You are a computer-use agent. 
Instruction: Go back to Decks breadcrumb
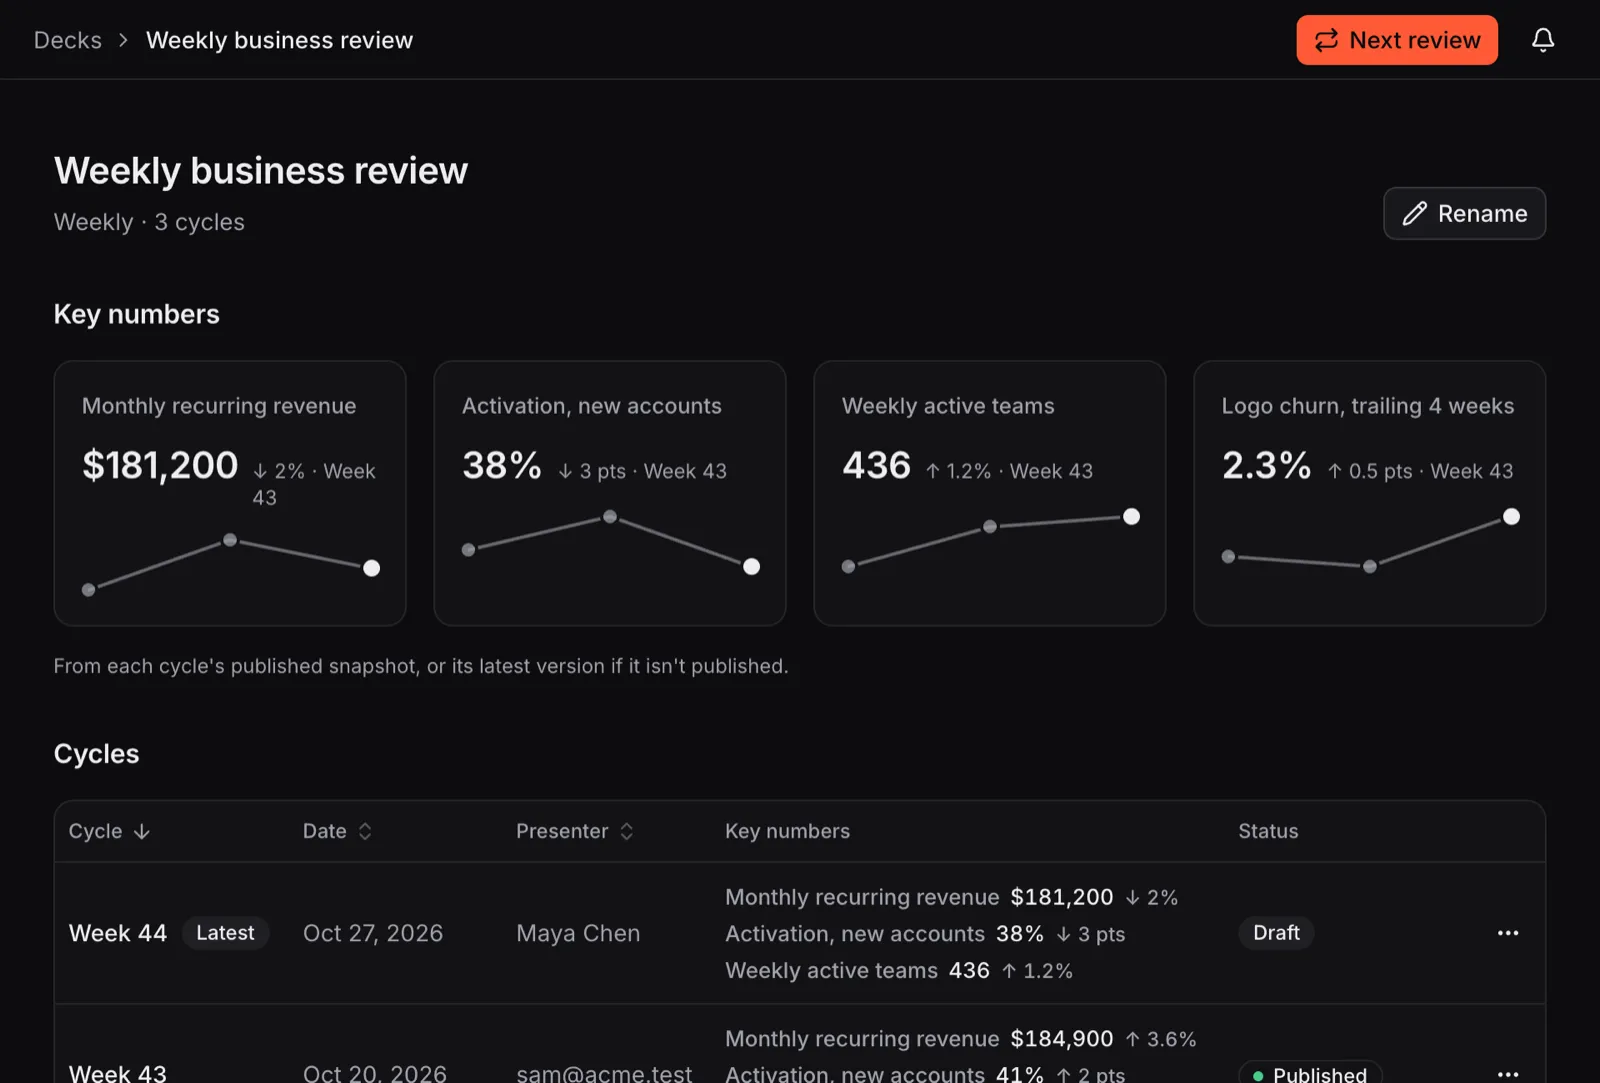pos(68,40)
